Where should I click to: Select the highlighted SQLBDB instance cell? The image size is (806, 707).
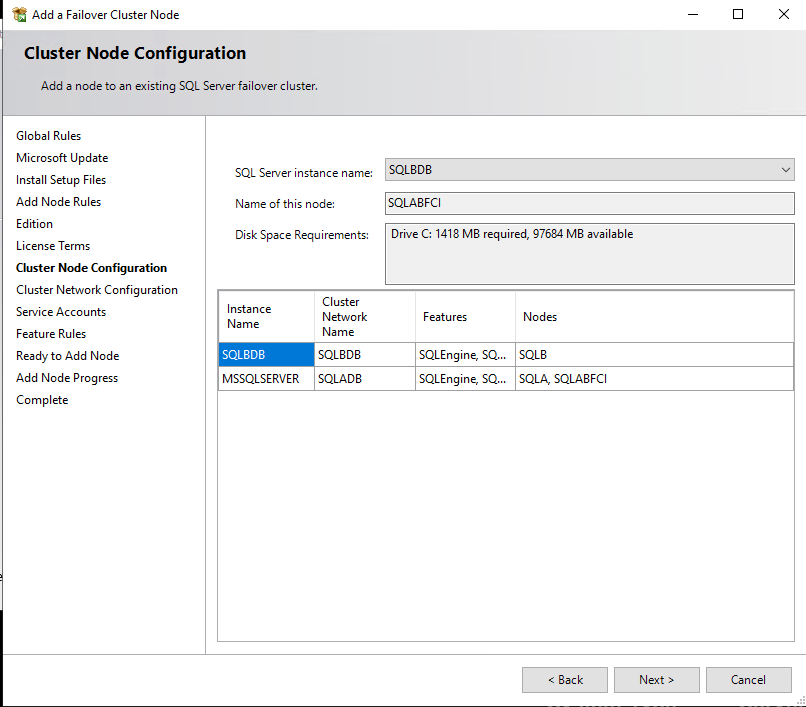click(x=266, y=354)
